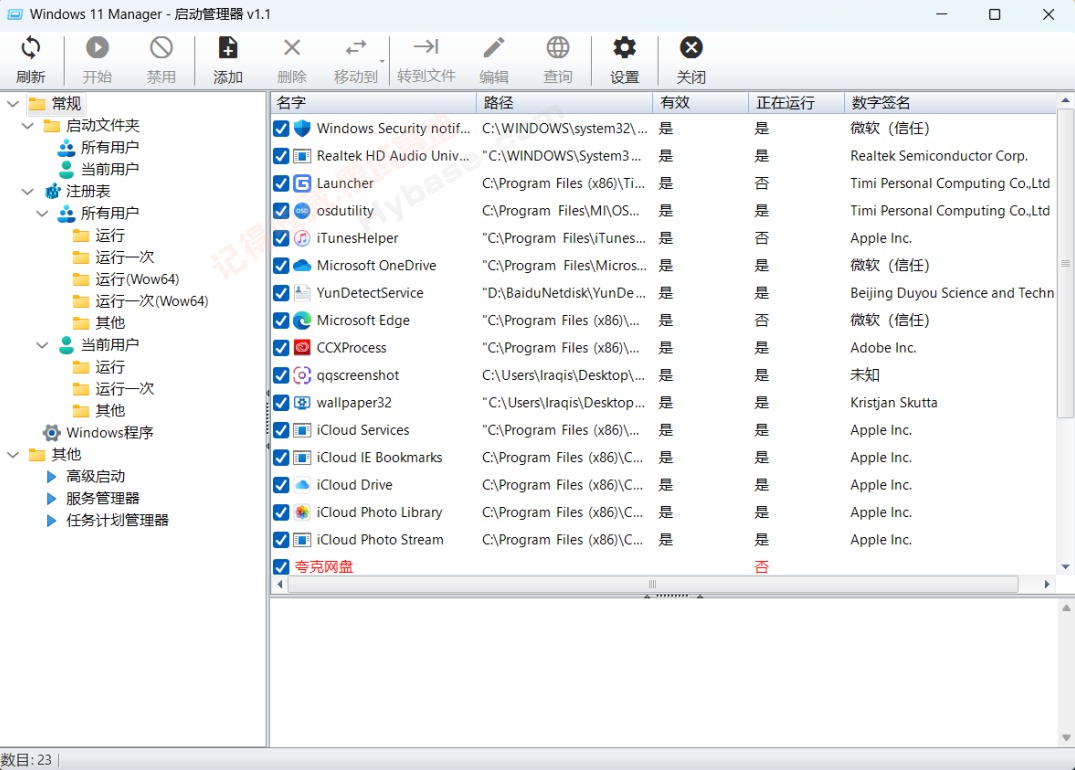Screen dimensions: 1075x770
Task: Open 任务计划管理器 in the tree
Action: point(117,520)
